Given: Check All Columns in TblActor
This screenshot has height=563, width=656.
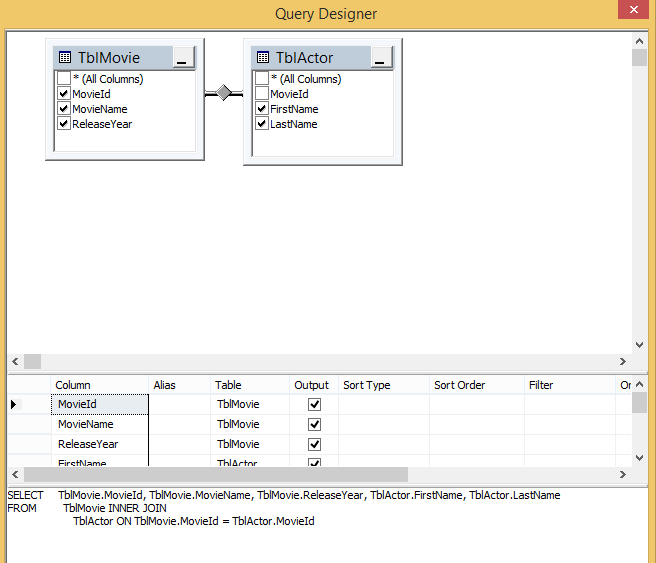Looking at the screenshot, I should (261, 78).
